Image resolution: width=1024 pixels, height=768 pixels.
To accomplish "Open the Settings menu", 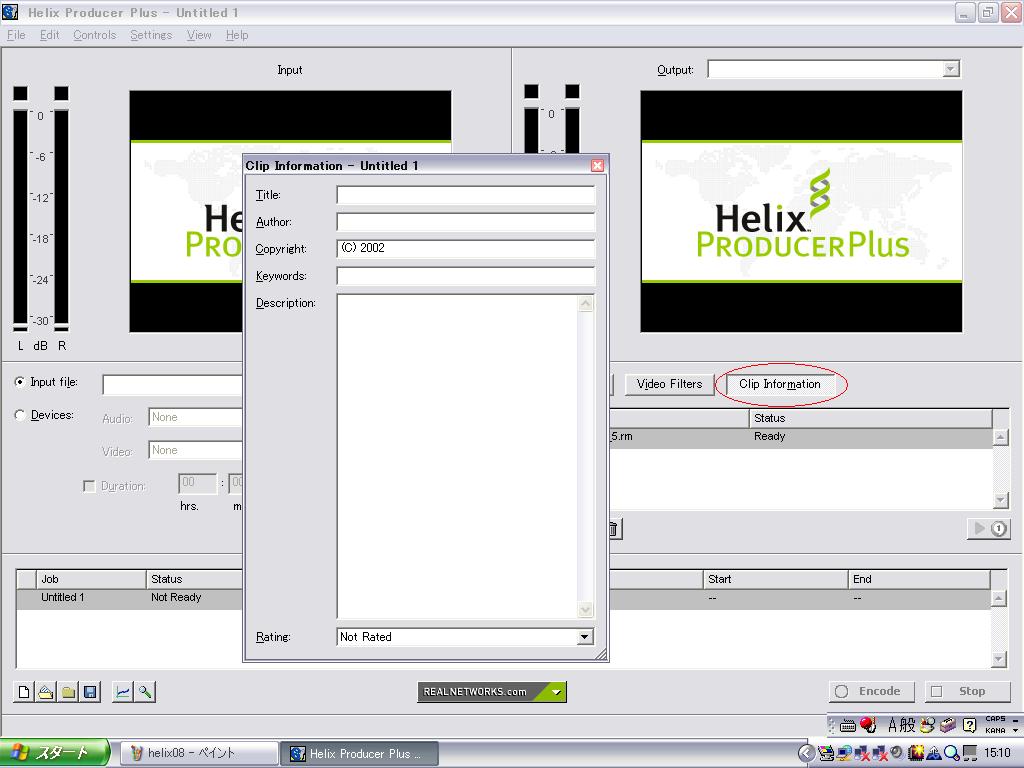I will pyautogui.click(x=151, y=35).
